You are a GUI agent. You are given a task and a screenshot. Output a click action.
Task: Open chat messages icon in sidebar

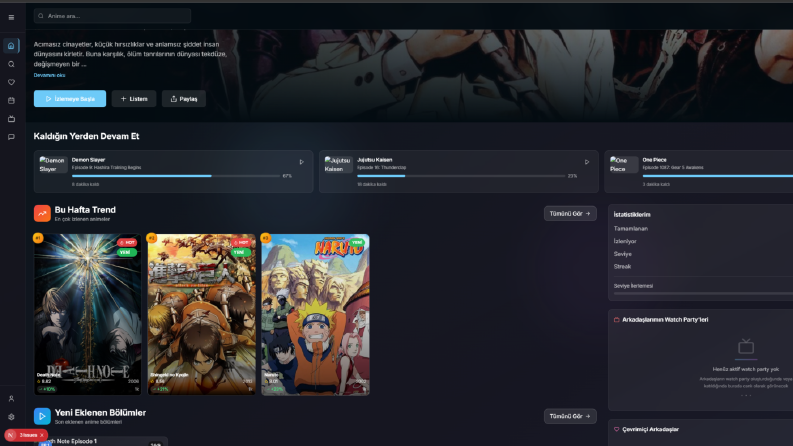[x=11, y=137]
